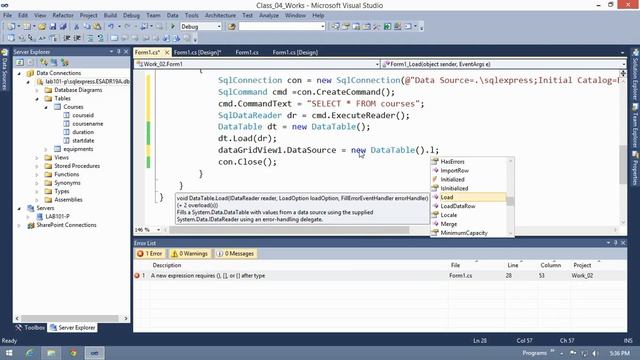Click the Decrease Indent icon

tap(67, 38)
